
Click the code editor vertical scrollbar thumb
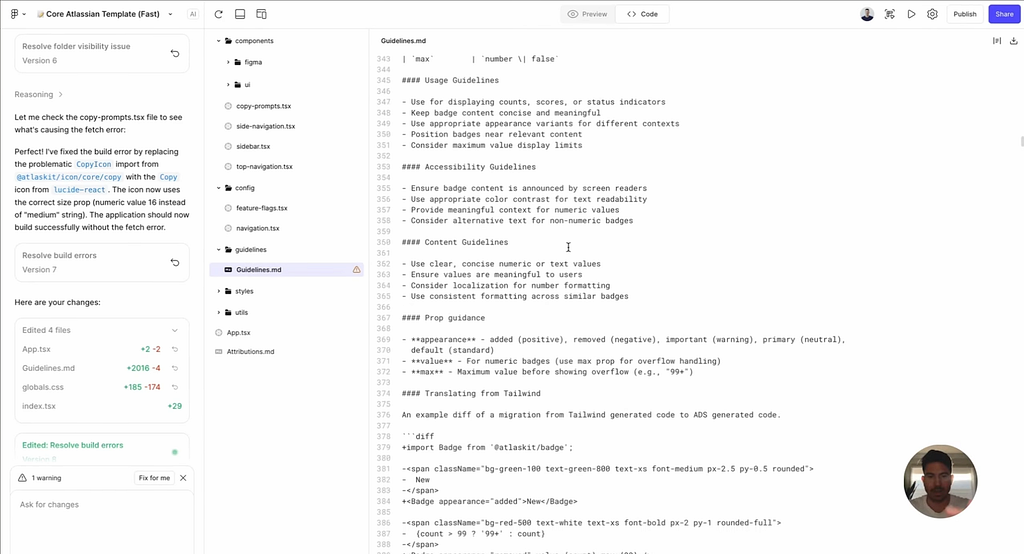(1021, 142)
